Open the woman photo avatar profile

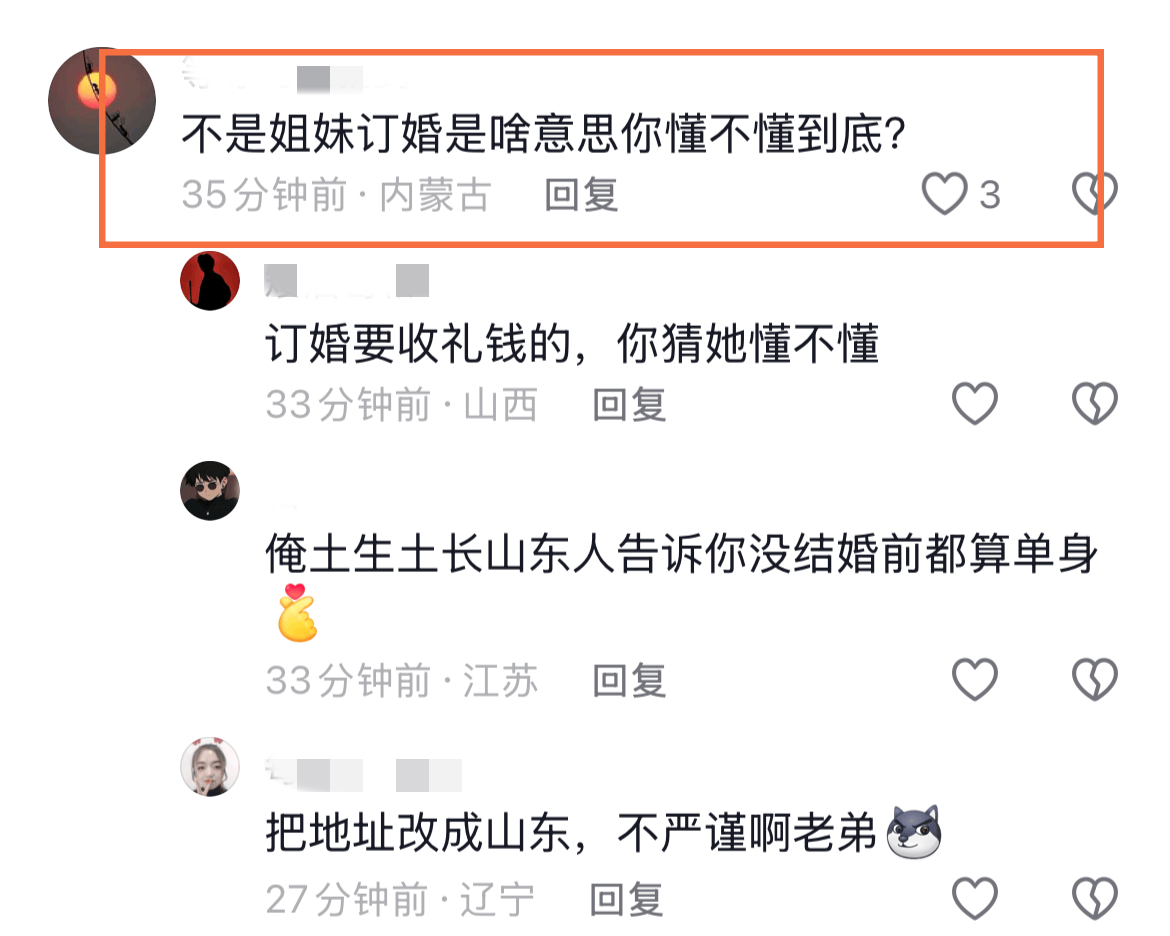[210, 767]
